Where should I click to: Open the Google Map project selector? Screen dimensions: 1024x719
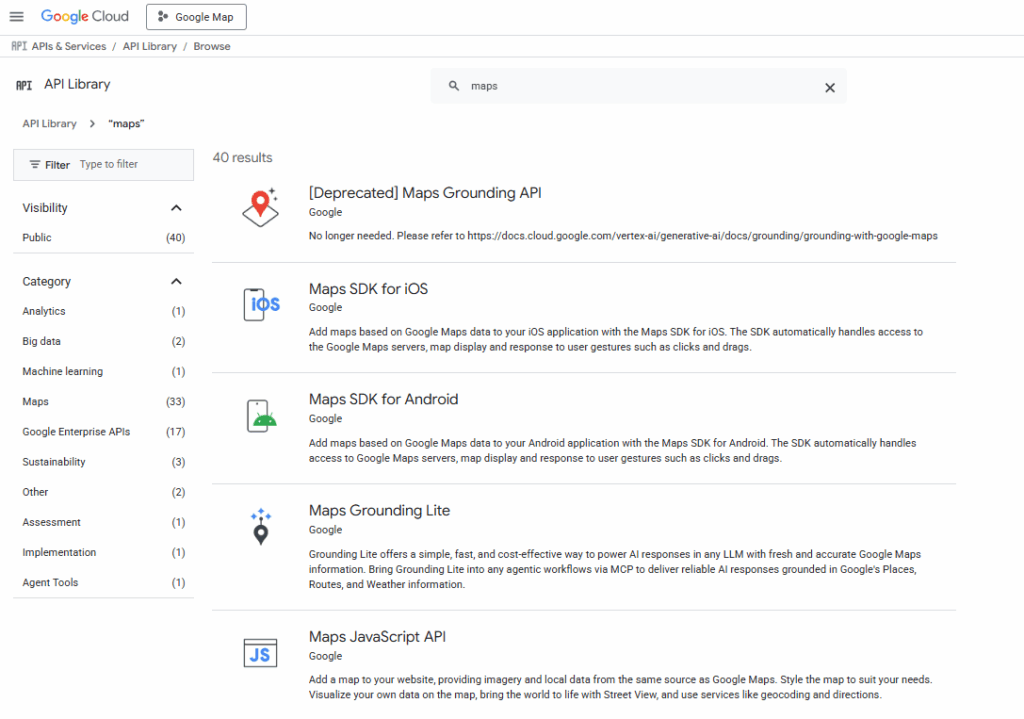(196, 17)
